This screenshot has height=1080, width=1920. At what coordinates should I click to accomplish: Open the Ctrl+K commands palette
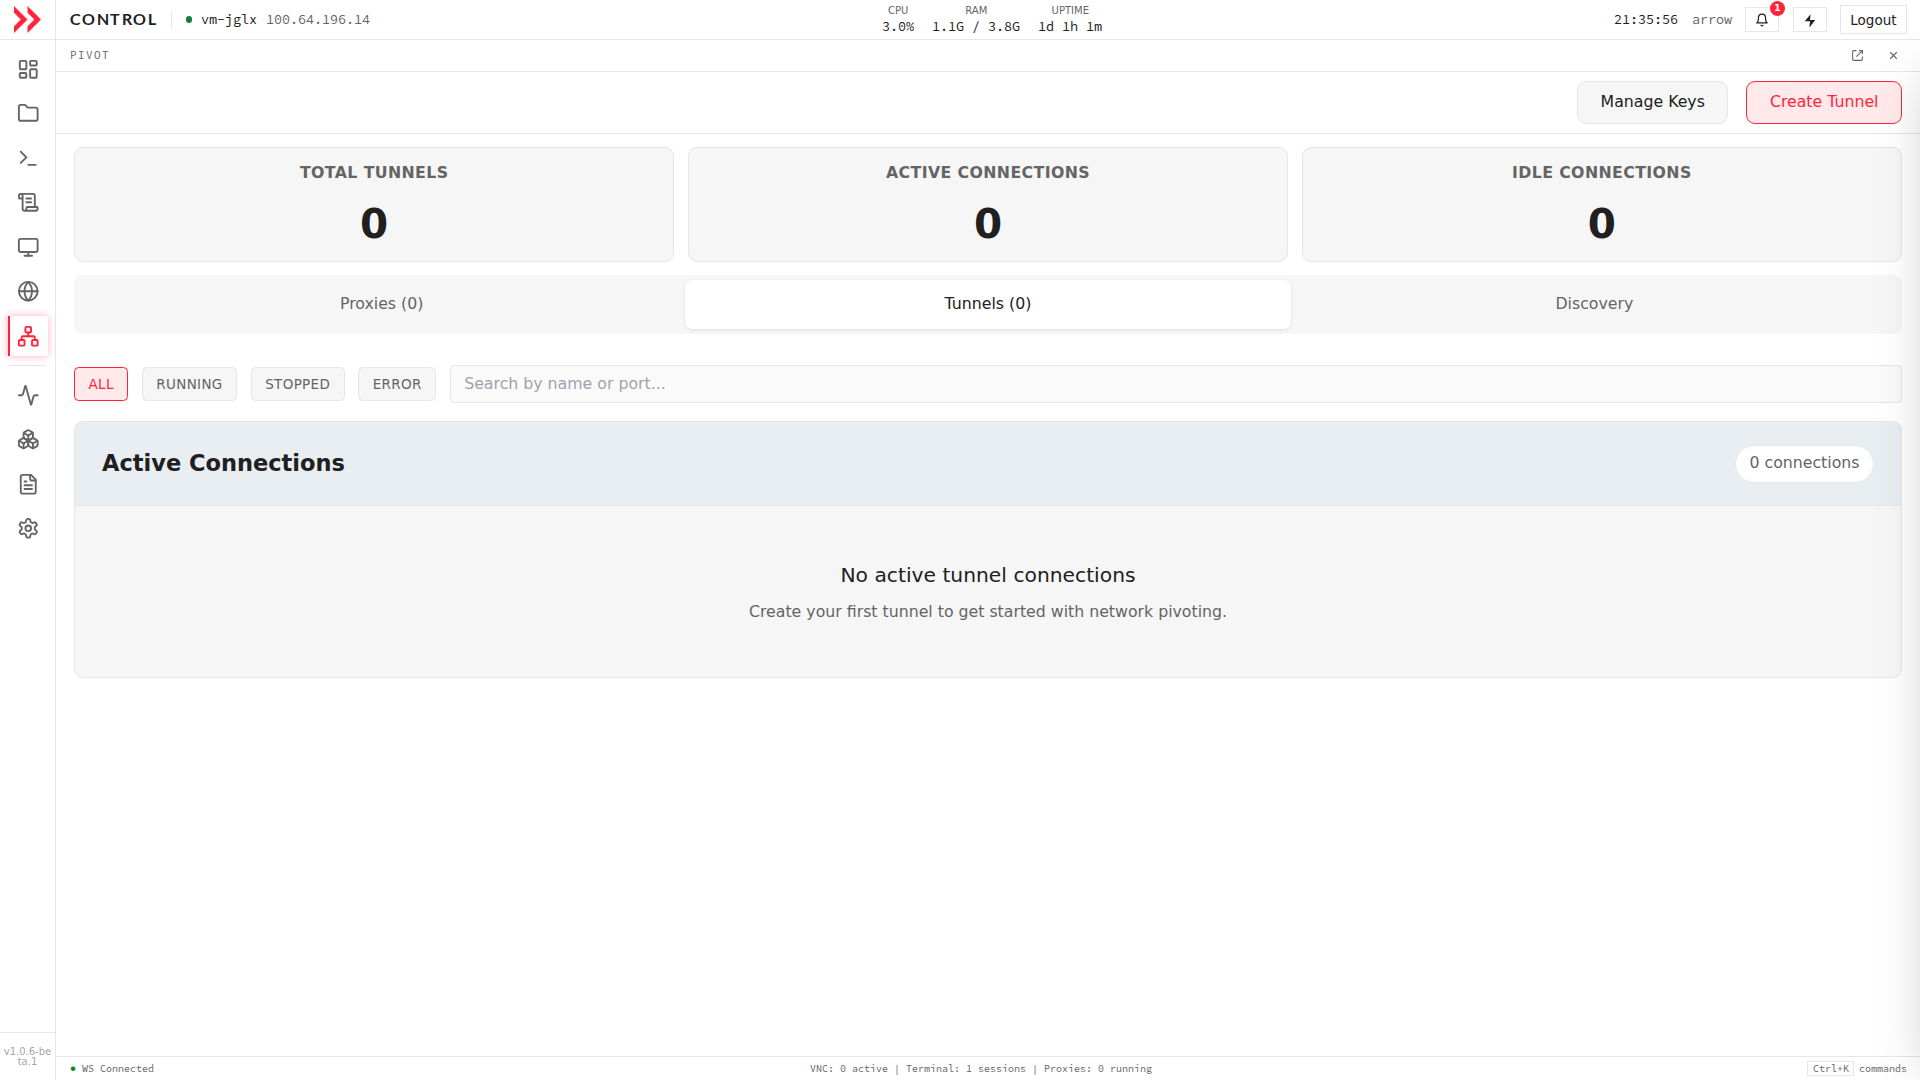[1857, 1069]
